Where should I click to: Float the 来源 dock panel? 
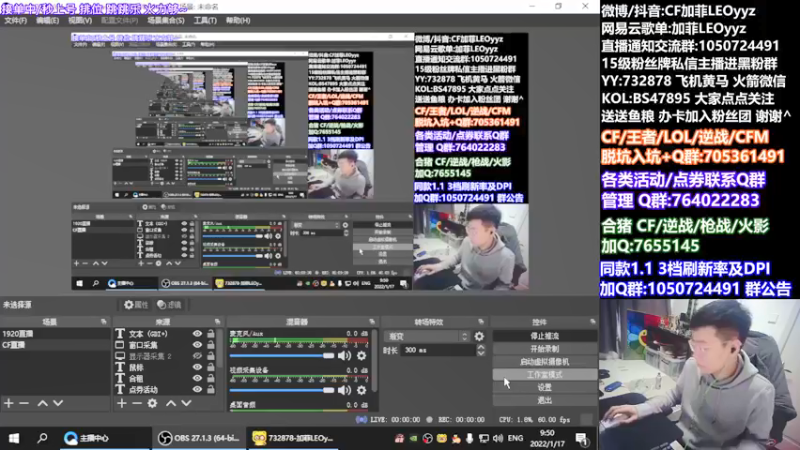(x=217, y=322)
